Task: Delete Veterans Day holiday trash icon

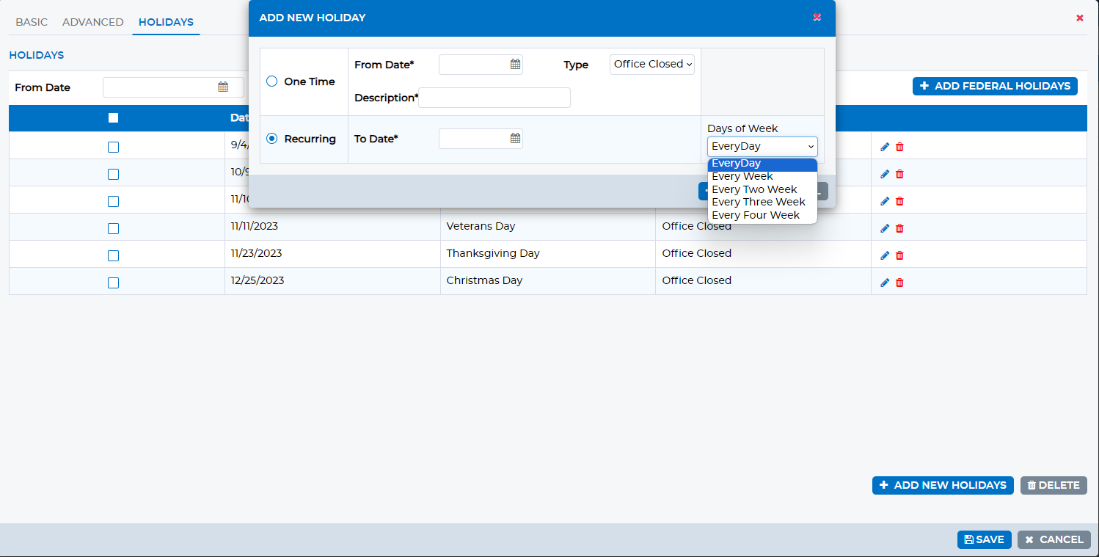Action: pos(900,228)
